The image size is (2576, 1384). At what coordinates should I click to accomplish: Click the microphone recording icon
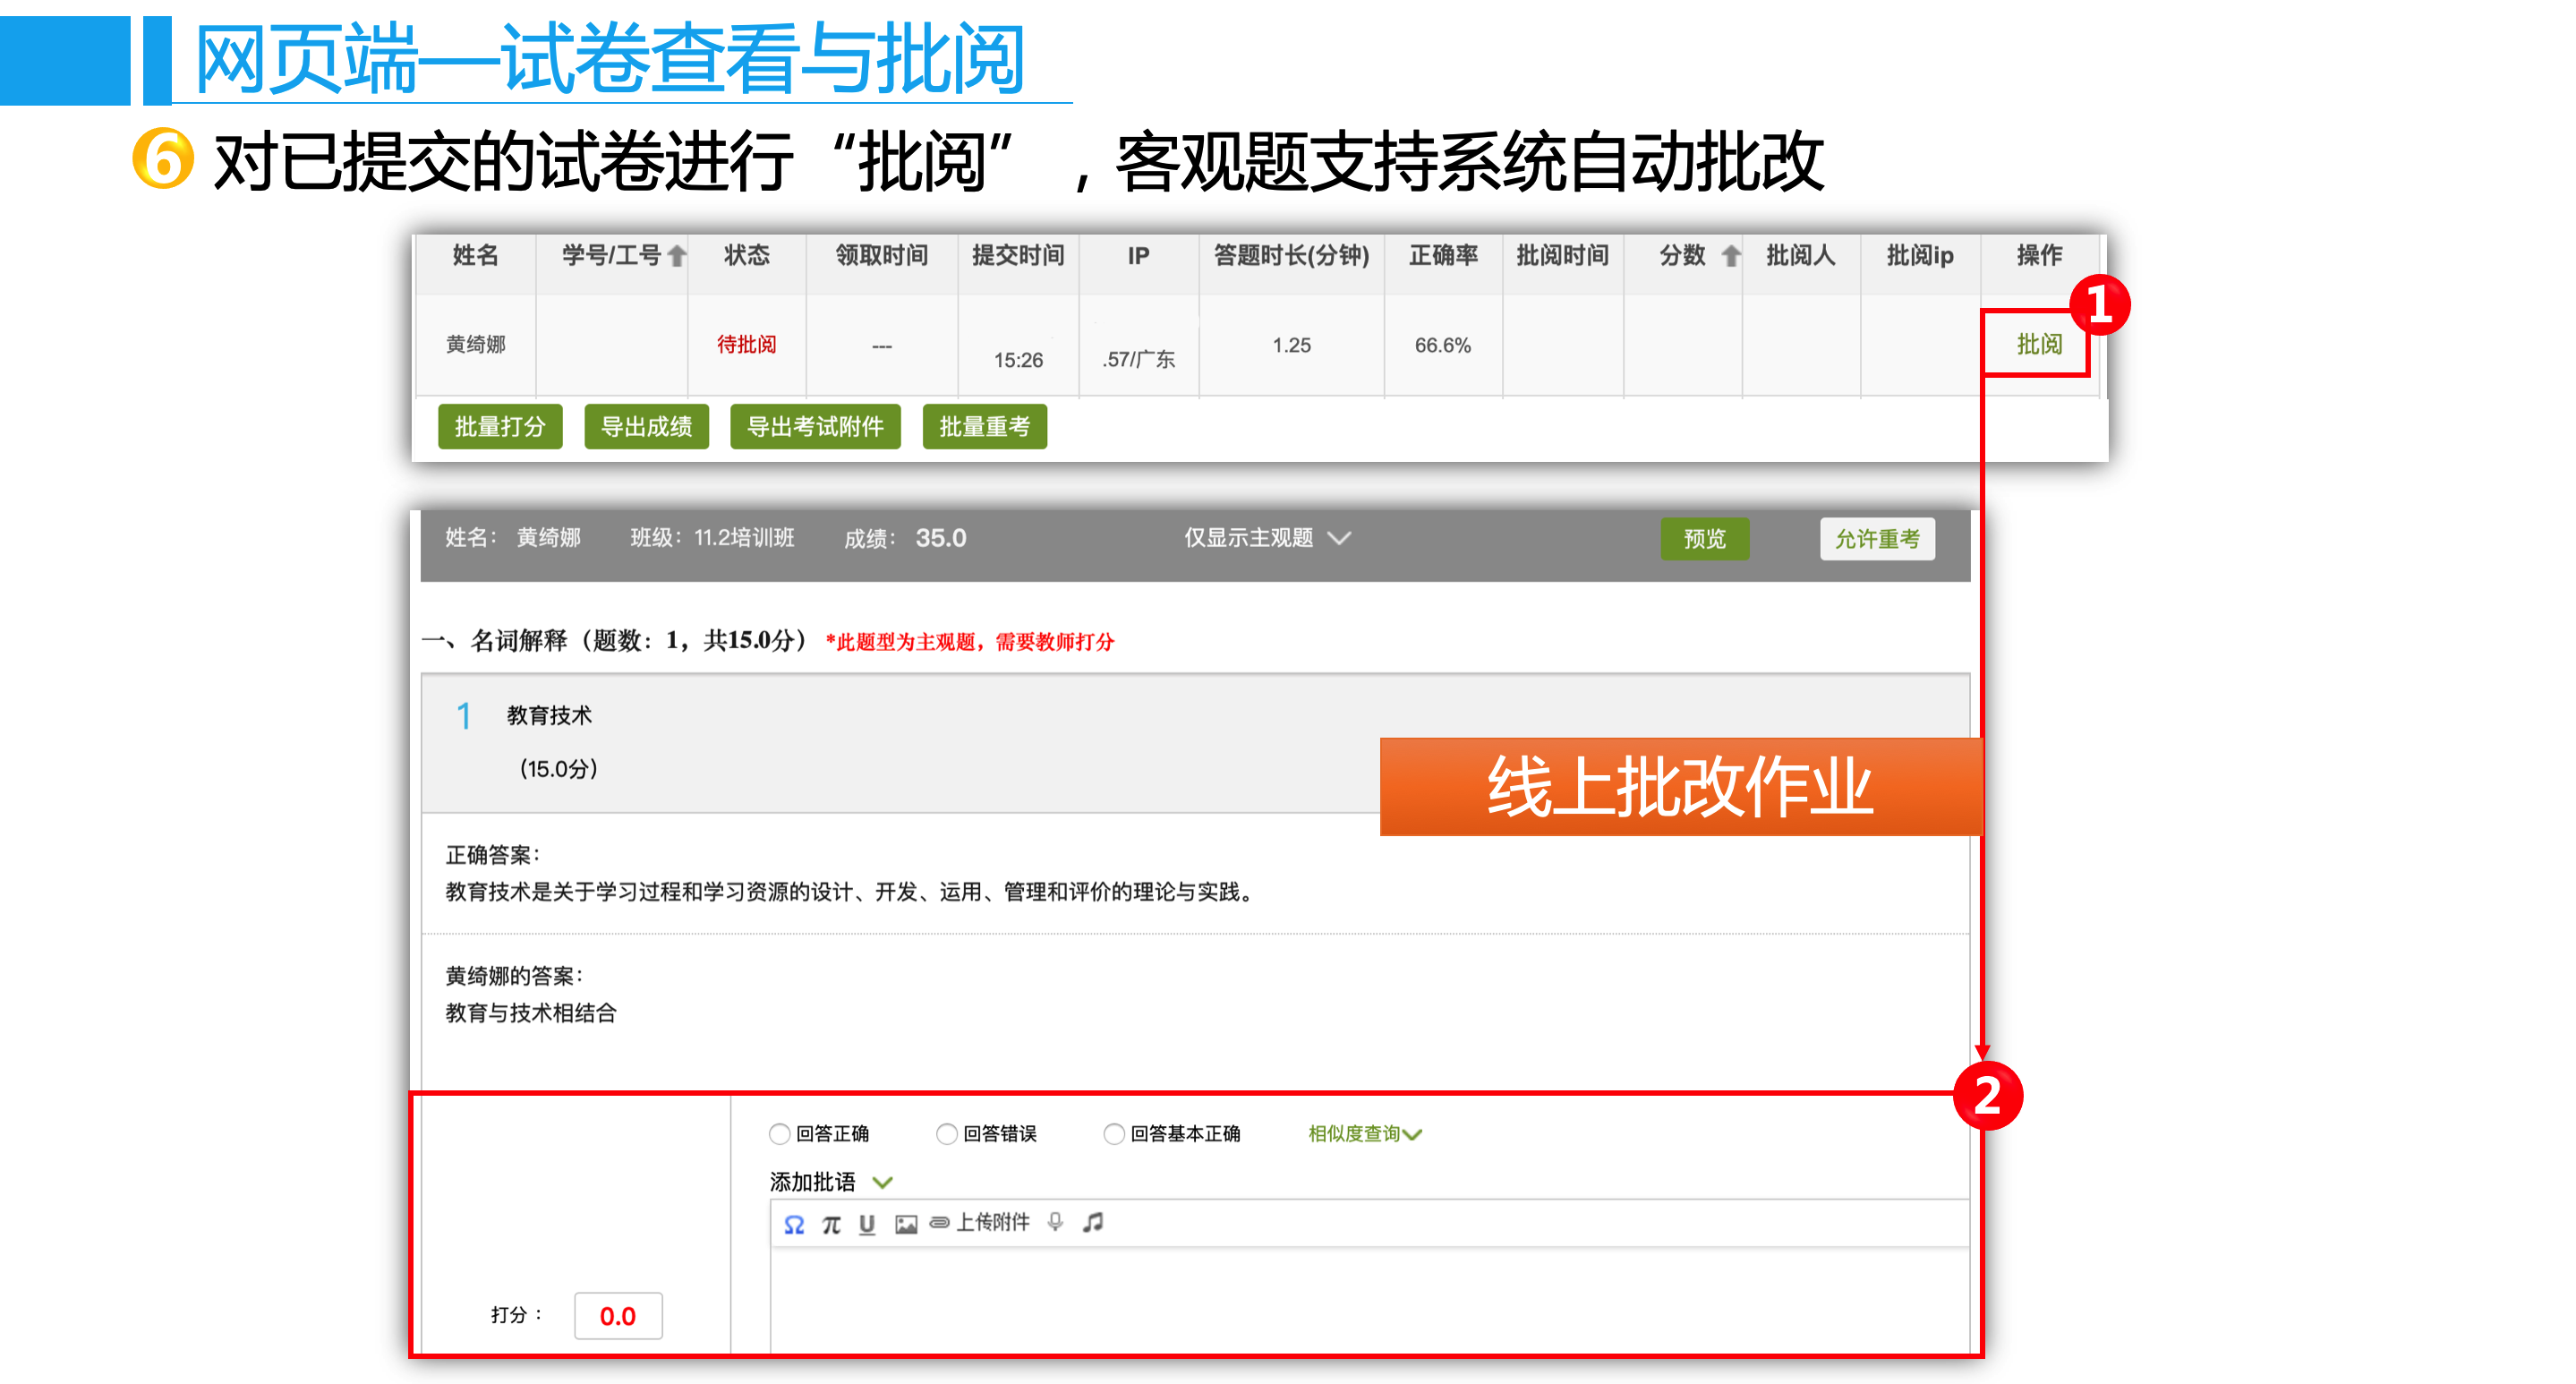point(1055,1222)
